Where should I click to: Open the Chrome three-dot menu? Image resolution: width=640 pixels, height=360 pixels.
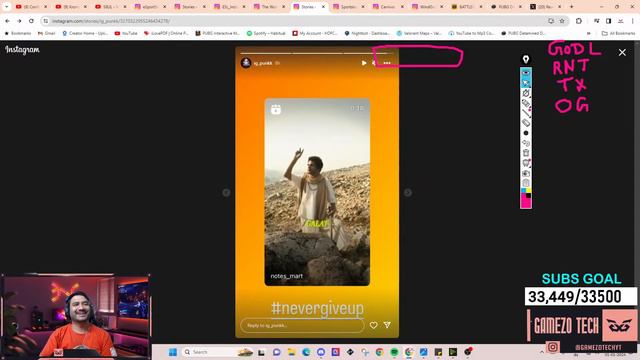point(633,21)
